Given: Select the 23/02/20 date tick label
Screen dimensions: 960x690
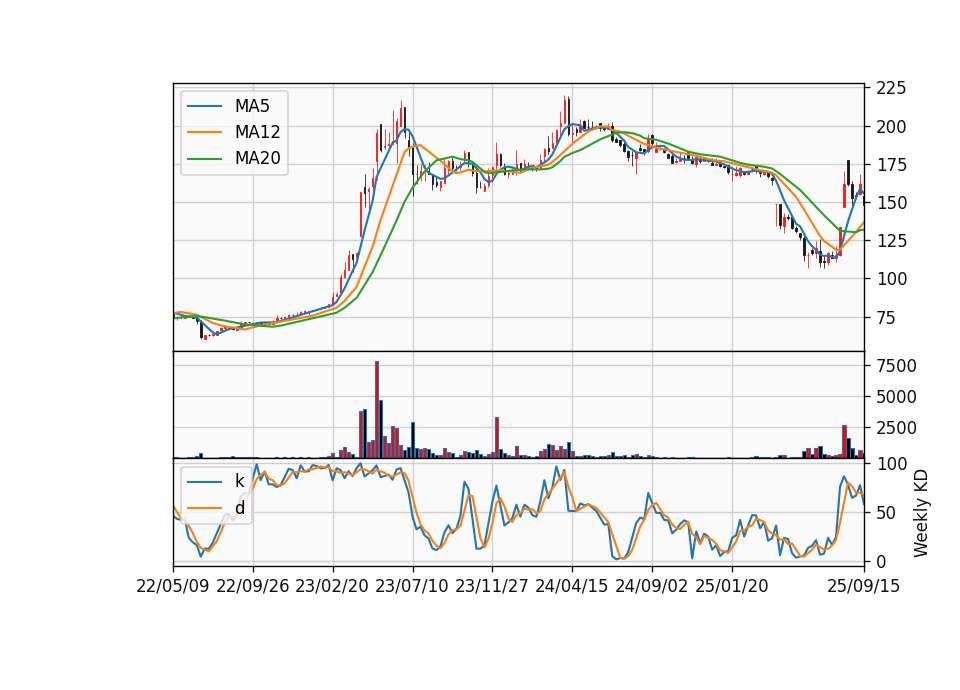Looking at the screenshot, I should click(x=332, y=586).
